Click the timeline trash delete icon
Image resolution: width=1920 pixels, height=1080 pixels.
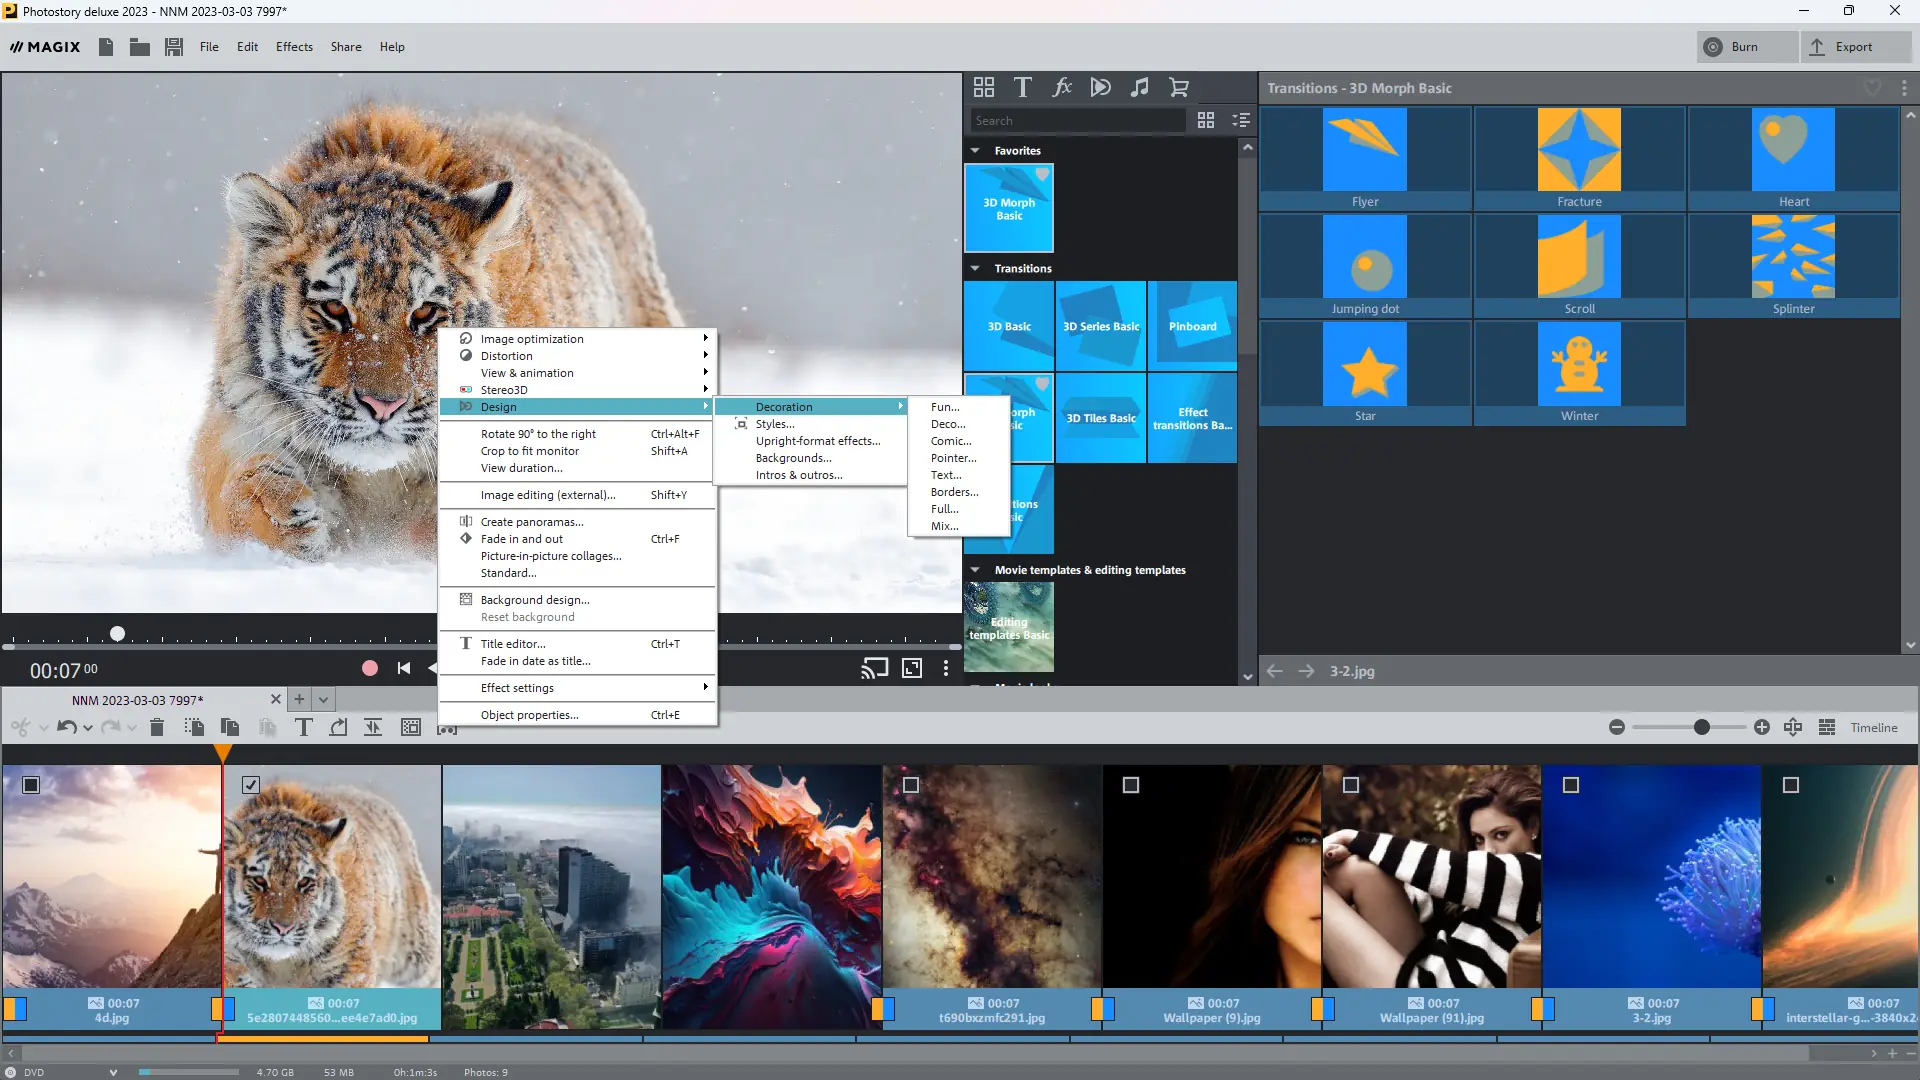(x=157, y=727)
